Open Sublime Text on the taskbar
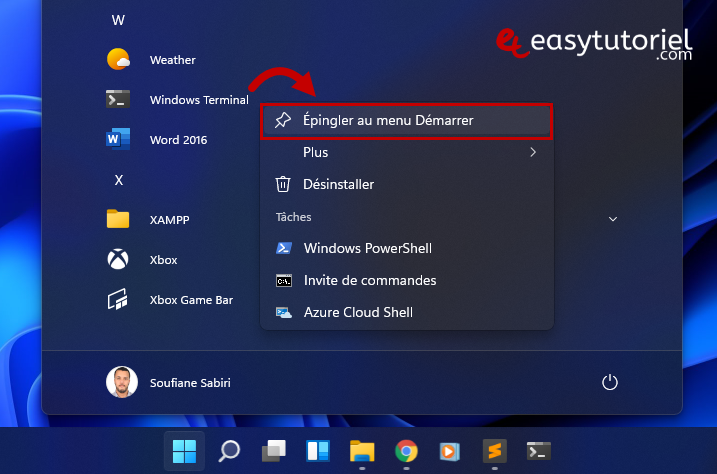The width and height of the screenshot is (717, 474). click(x=494, y=451)
